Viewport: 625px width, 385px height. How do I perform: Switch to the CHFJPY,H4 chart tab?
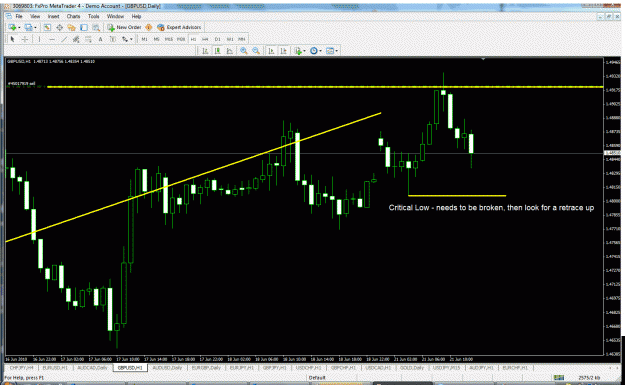point(22,368)
